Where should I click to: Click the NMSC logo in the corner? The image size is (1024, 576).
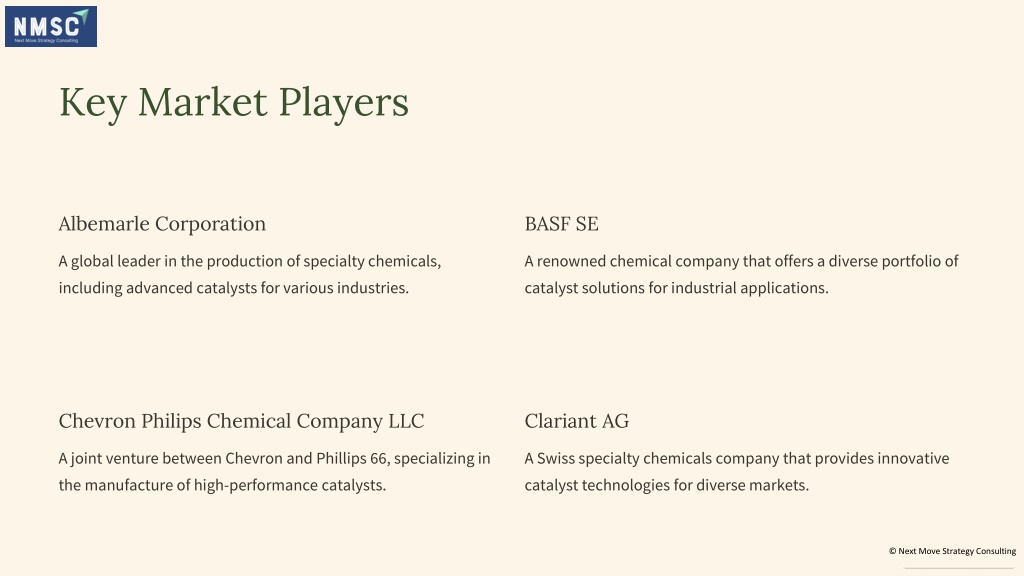coord(51,27)
